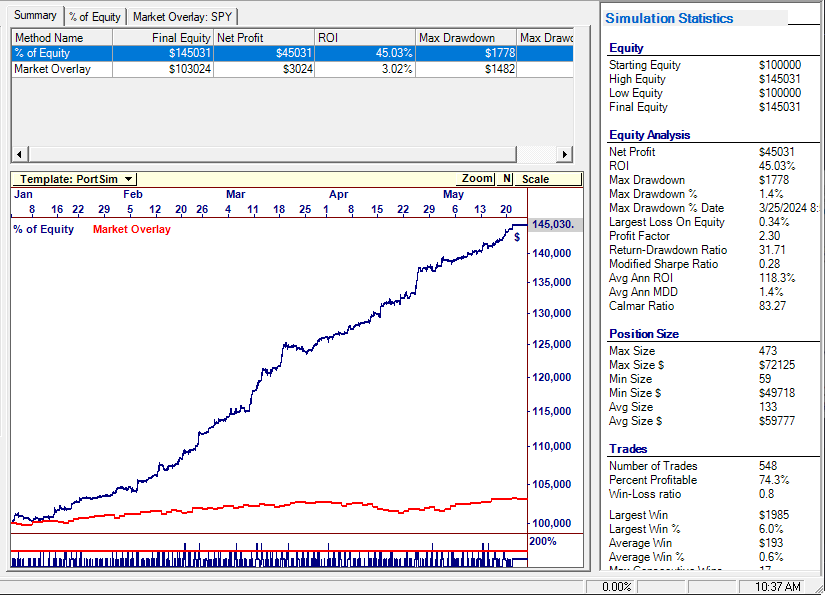Image resolution: width=825 pixels, height=595 pixels.
Task: Click the Max Size $ value $72125
Action: point(777,365)
